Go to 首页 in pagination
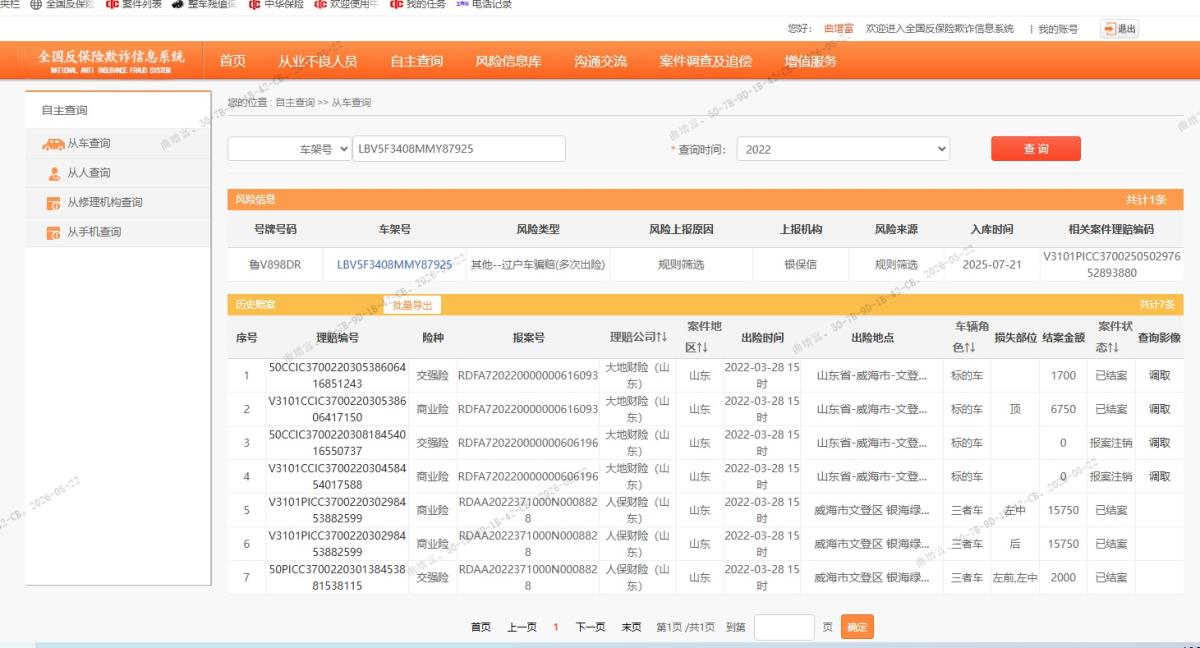 (481, 627)
